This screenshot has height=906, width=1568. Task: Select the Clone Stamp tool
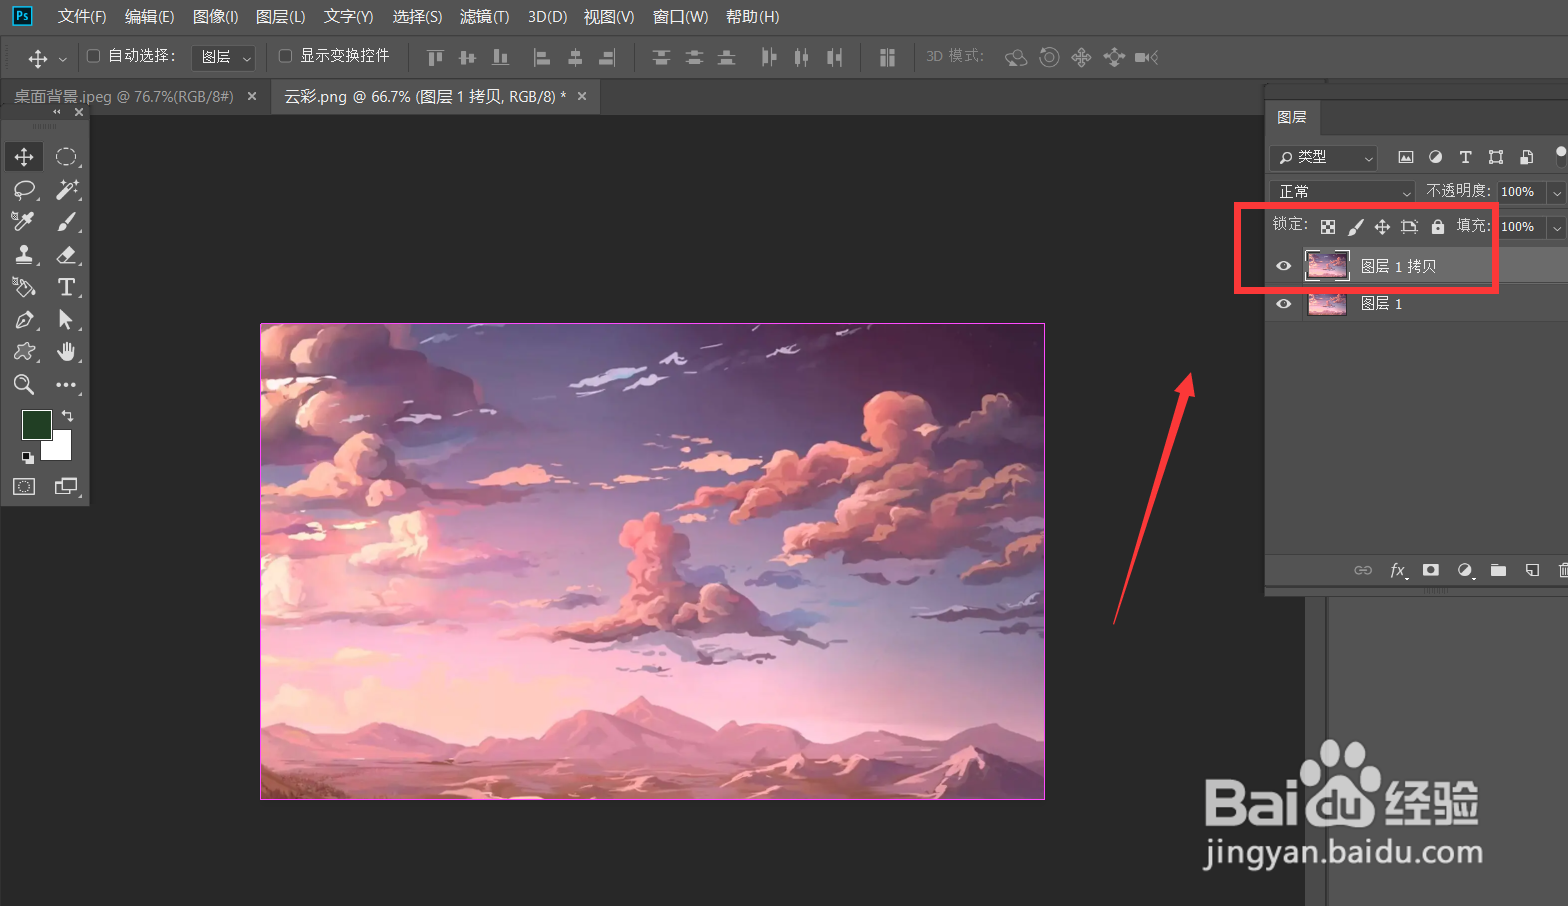(x=24, y=255)
